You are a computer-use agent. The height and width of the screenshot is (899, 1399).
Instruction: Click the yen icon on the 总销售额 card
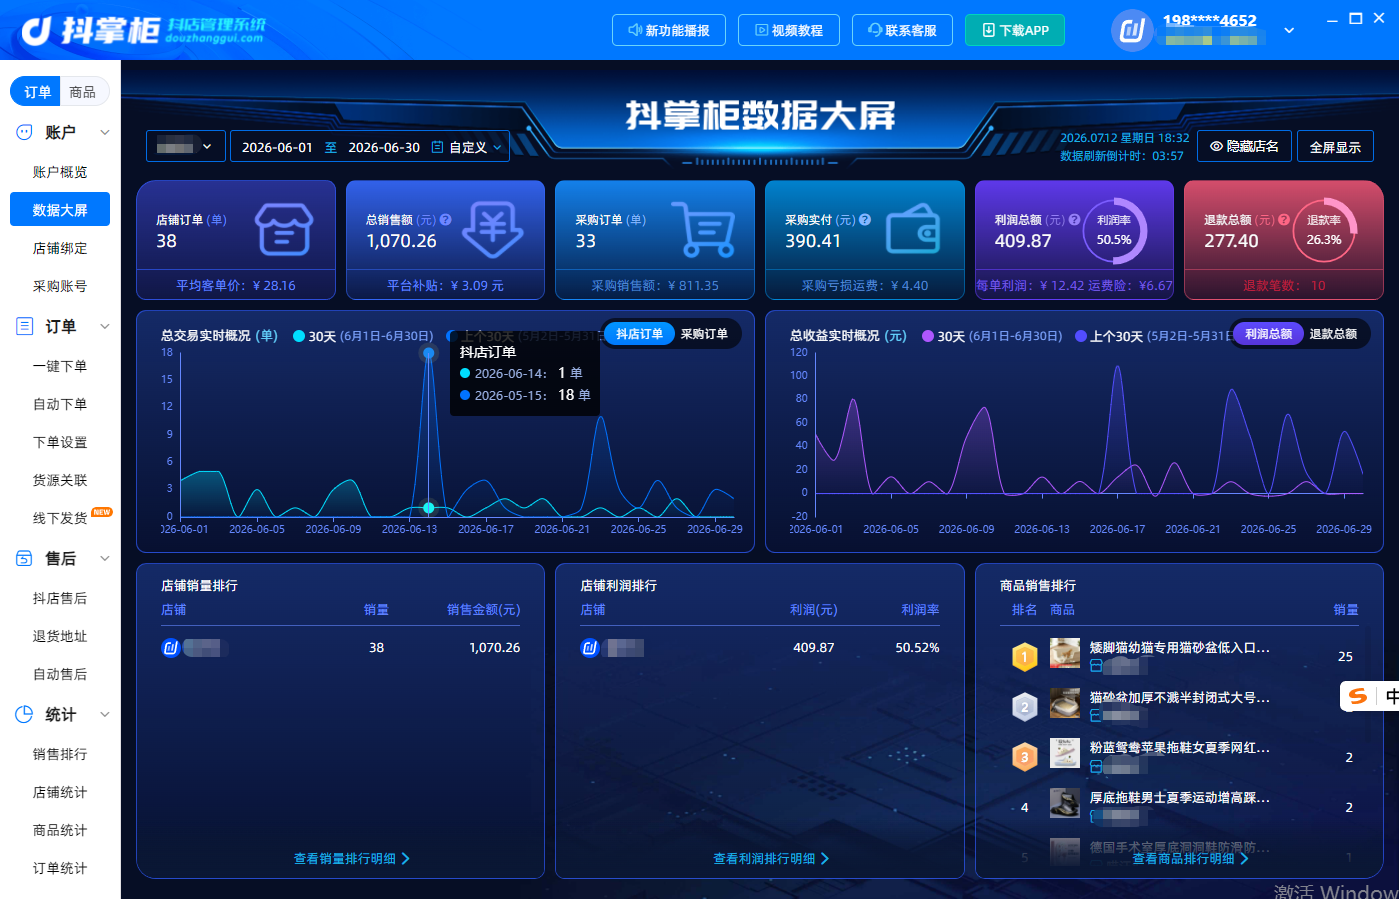coord(493,229)
